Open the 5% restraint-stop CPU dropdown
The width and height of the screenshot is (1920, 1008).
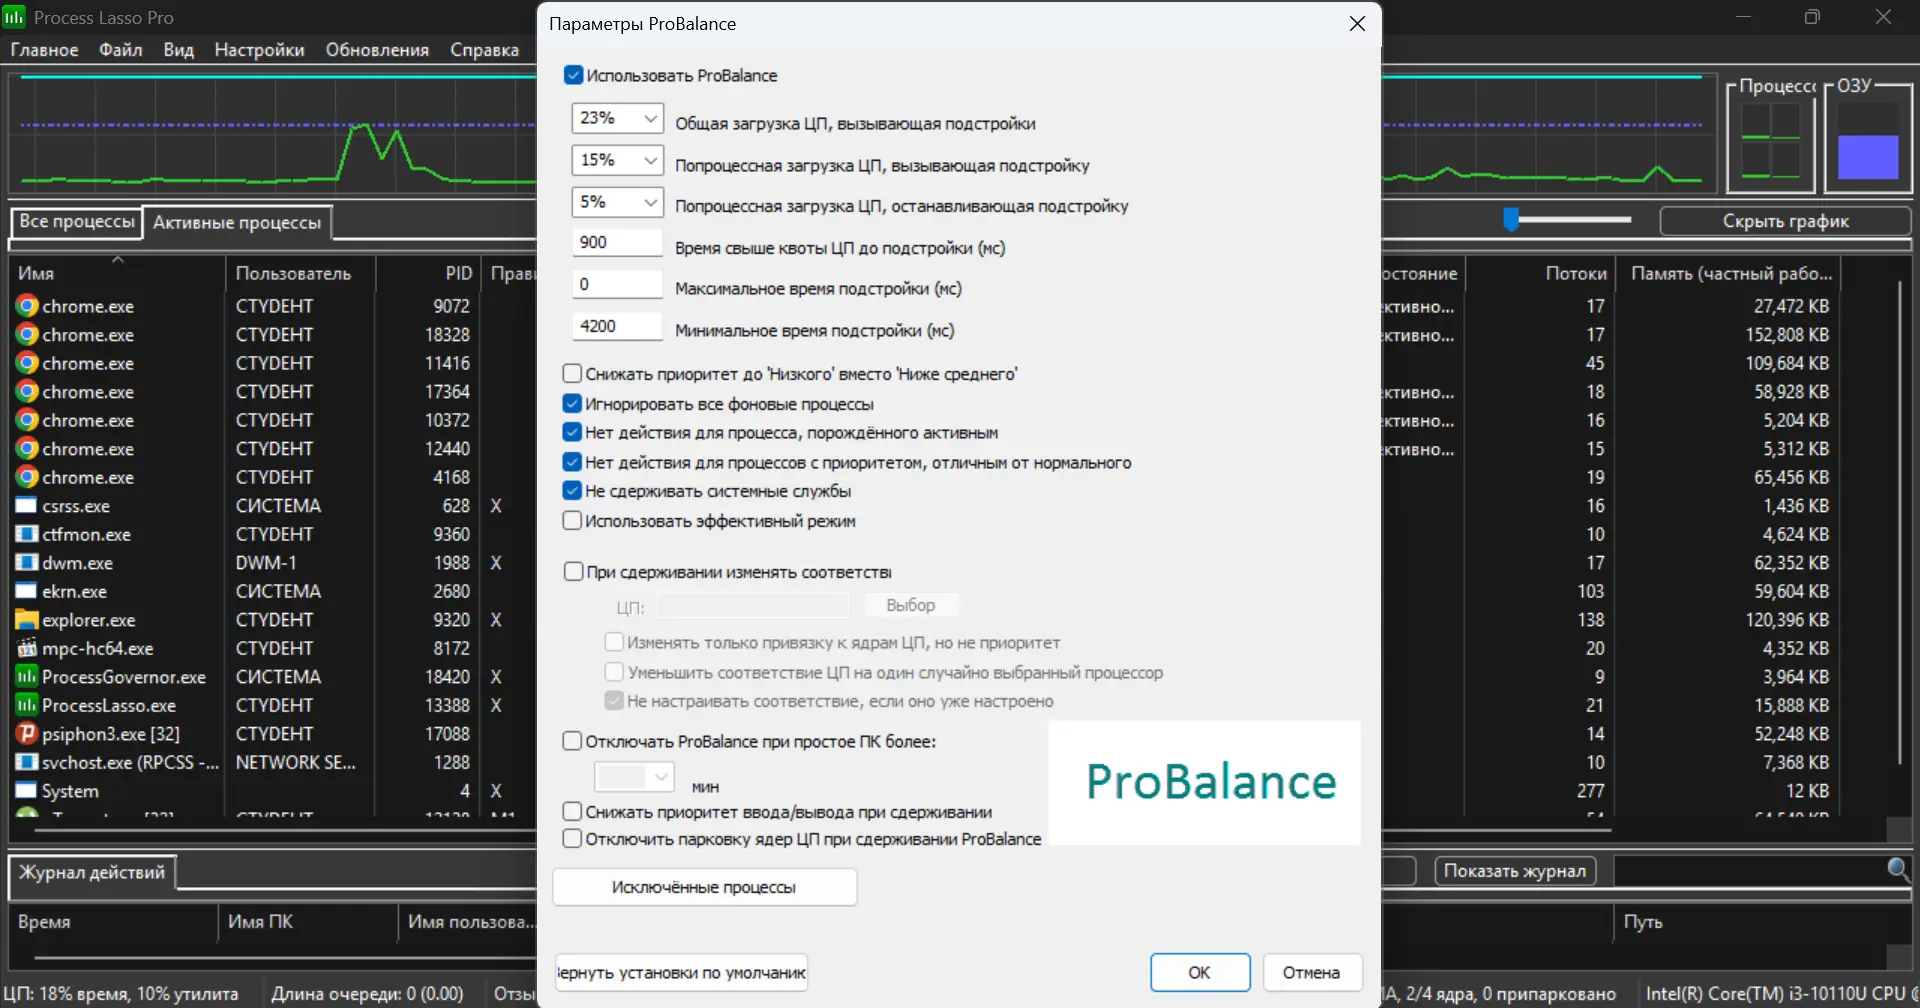point(617,202)
